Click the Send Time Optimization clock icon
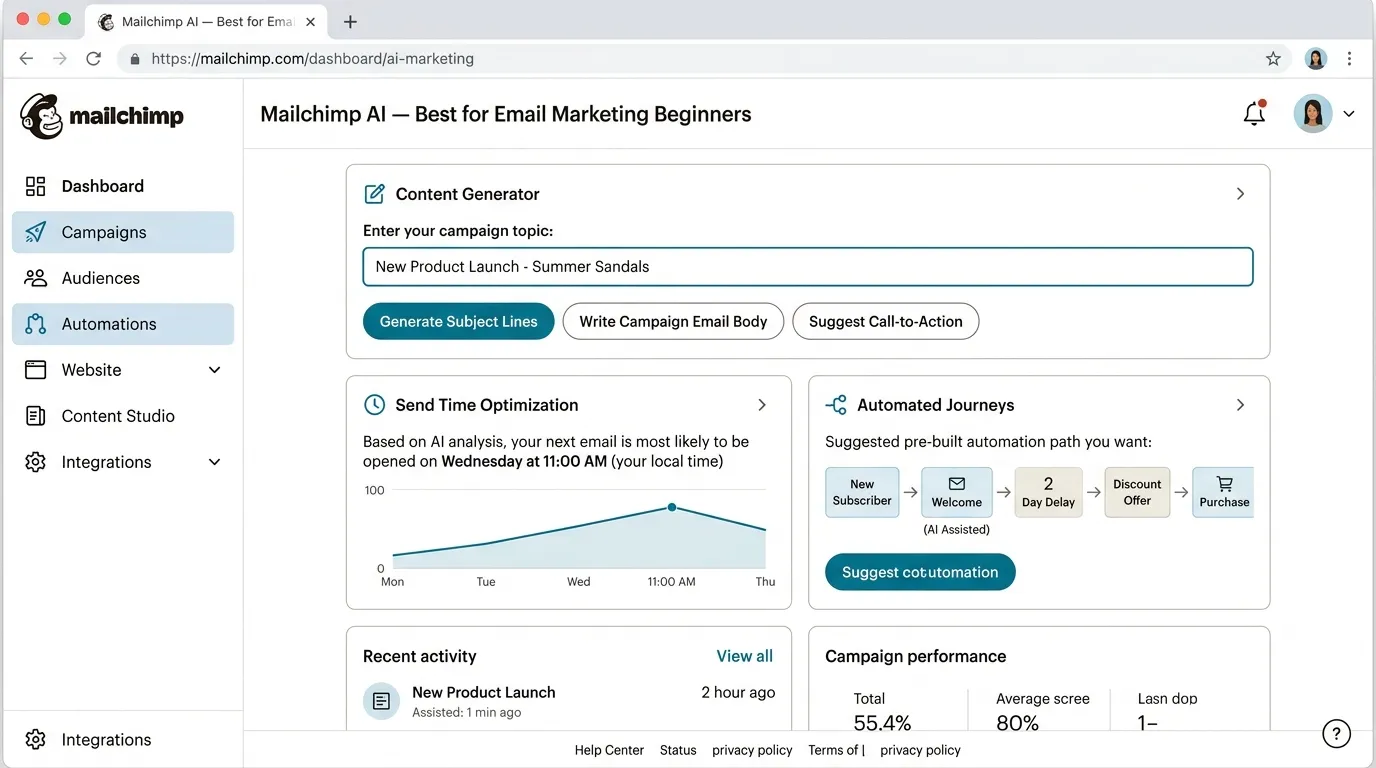1376x768 pixels. 374,405
